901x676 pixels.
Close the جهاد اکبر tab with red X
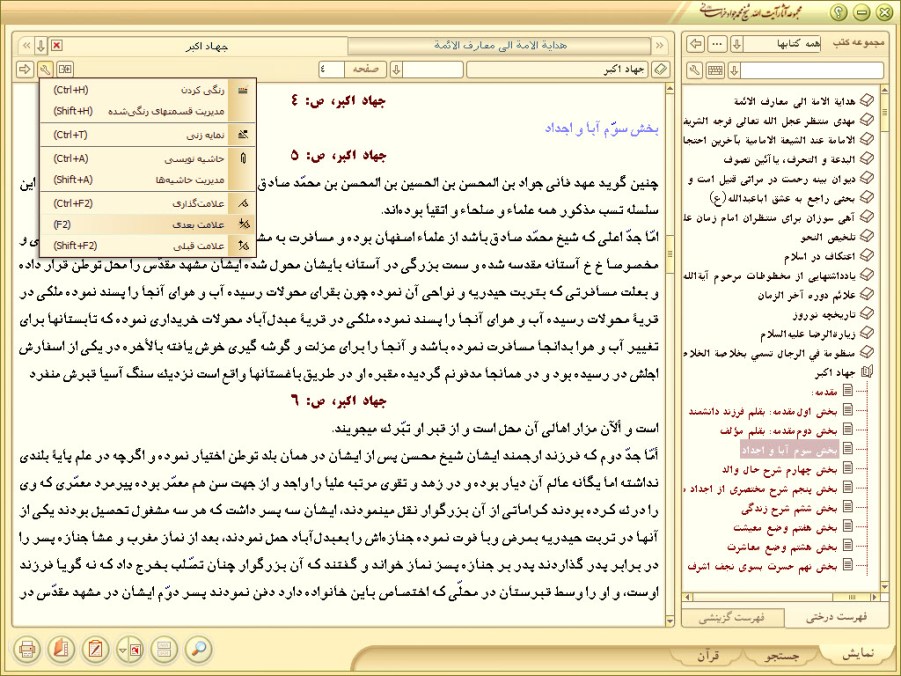(56, 45)
